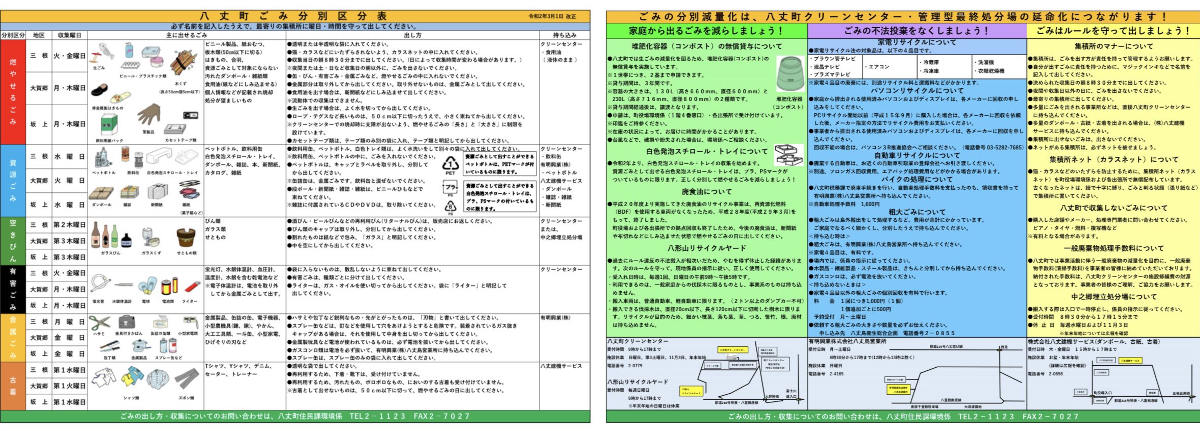Click the 第2木曜日 collection day cell

pyautogui.click(x=68, y=226)
